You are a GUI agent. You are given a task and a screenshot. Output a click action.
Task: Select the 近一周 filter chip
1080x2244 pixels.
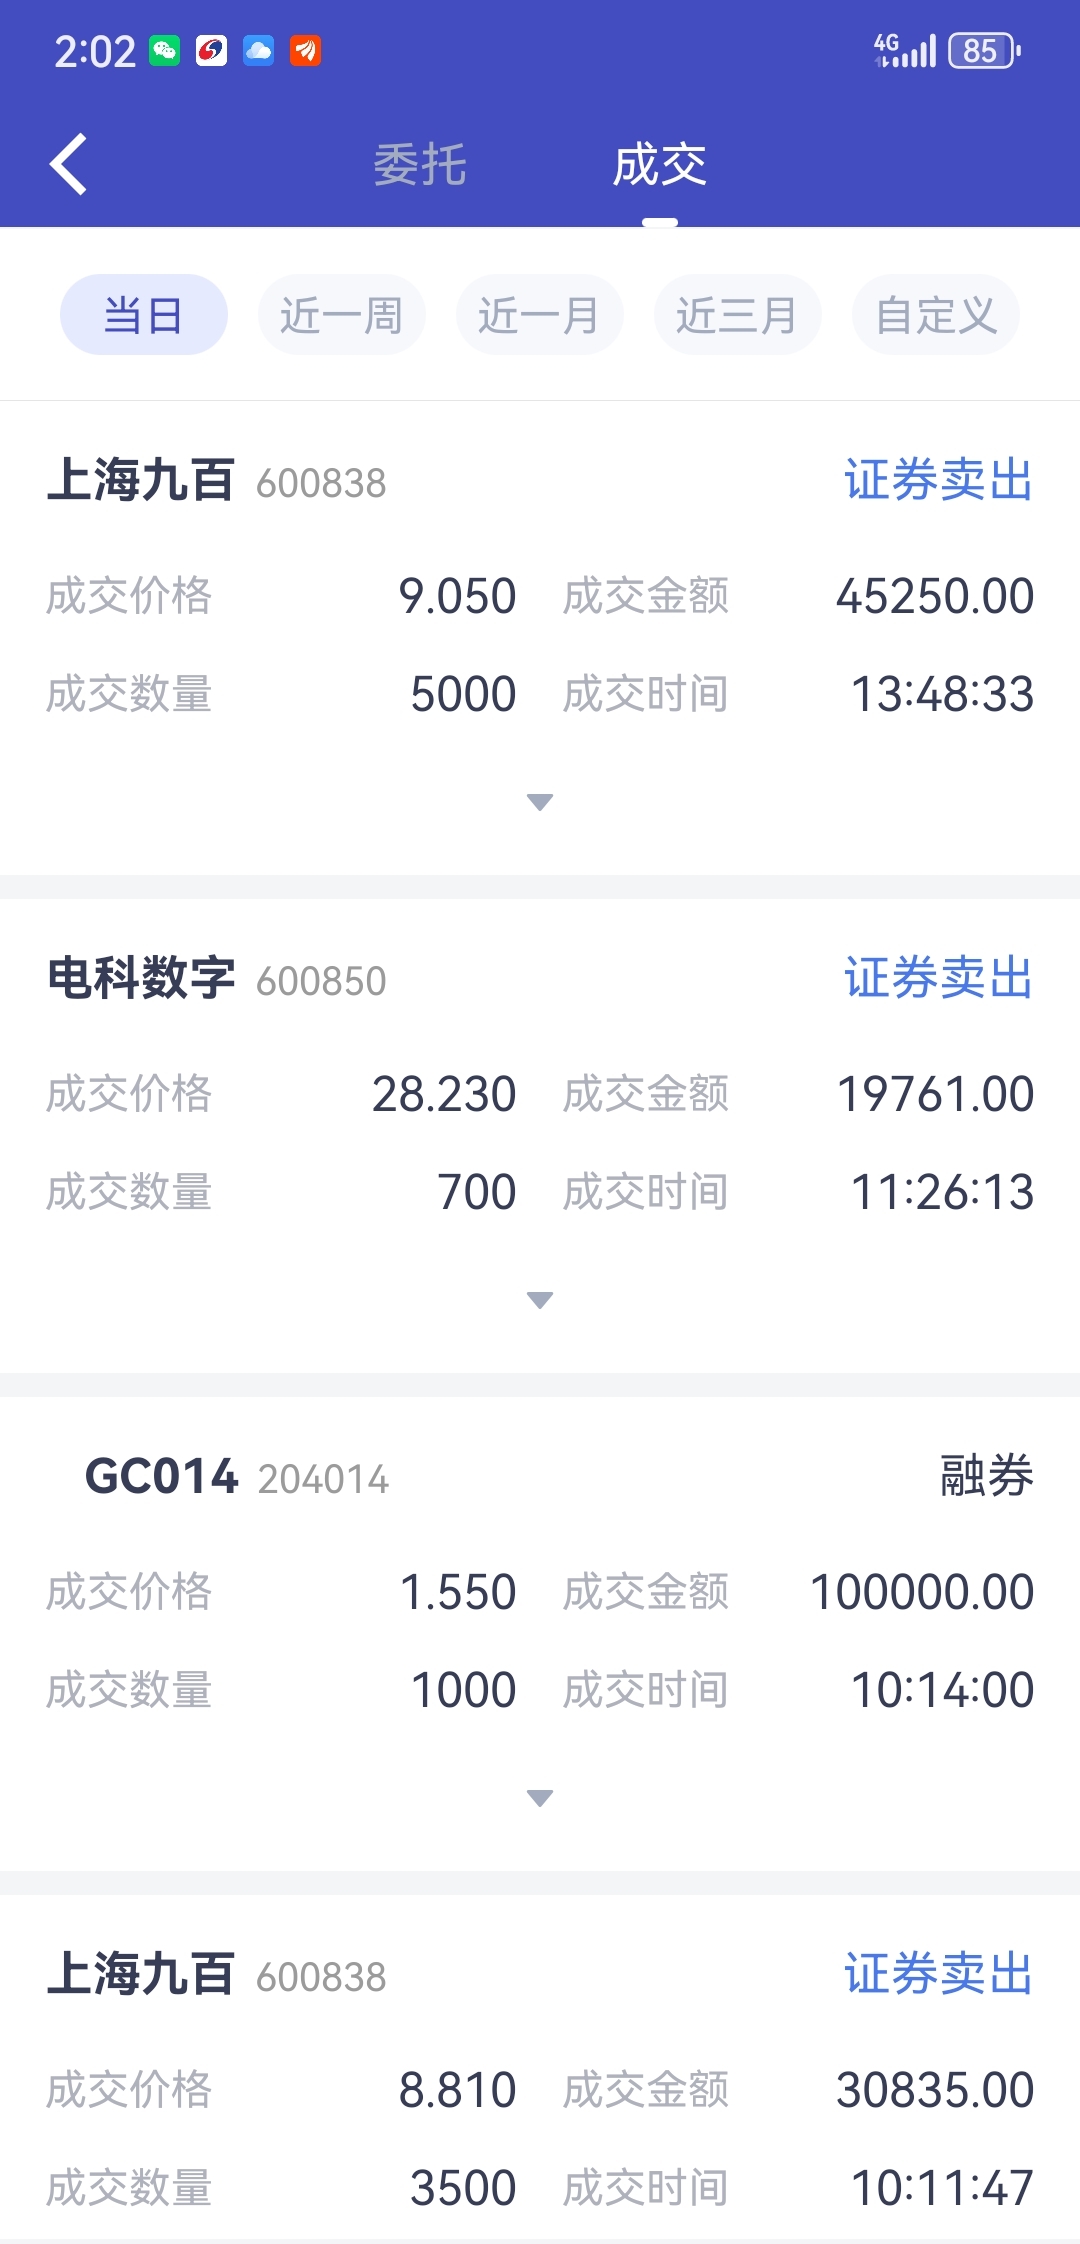tap(342, 315)
